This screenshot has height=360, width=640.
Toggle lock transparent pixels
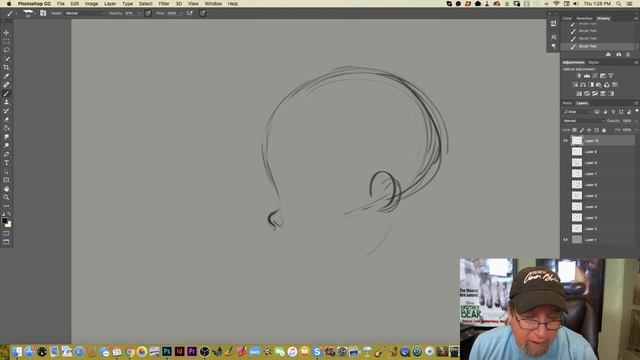574,130
